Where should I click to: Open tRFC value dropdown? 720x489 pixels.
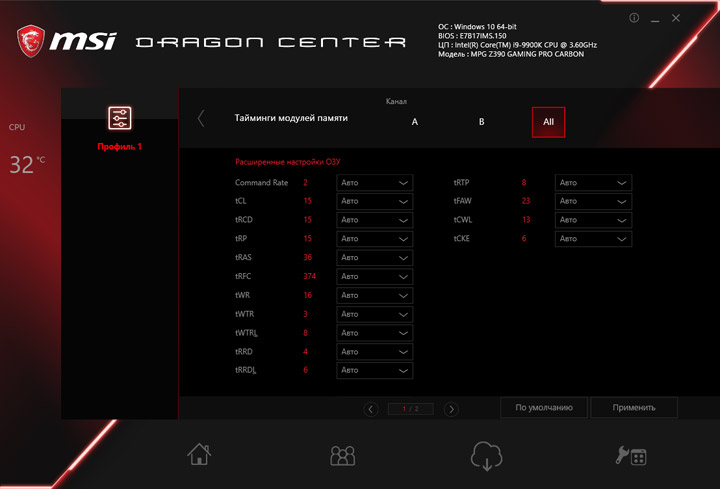[375, 276]
